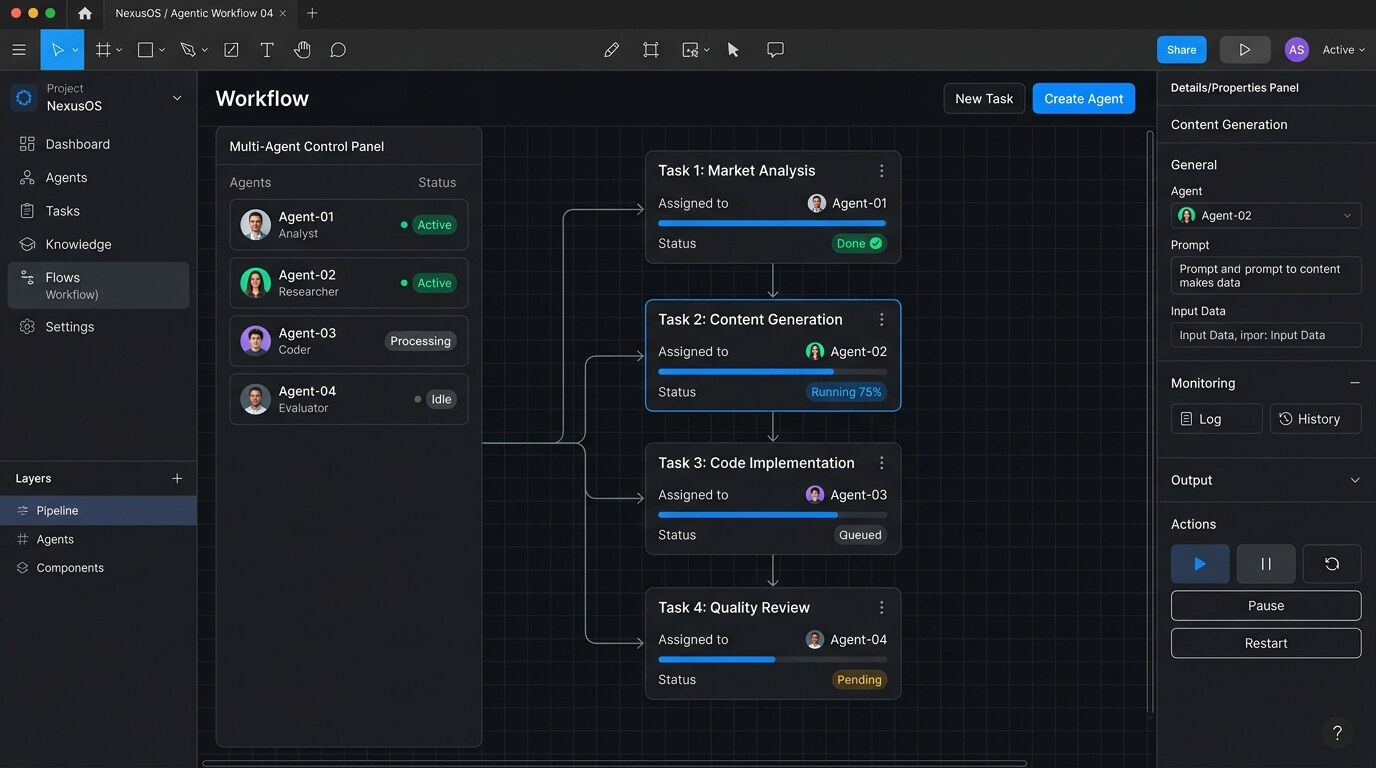1376x768 pixels.
Task: Click the black cursor pointer icon
Action: 733,50
